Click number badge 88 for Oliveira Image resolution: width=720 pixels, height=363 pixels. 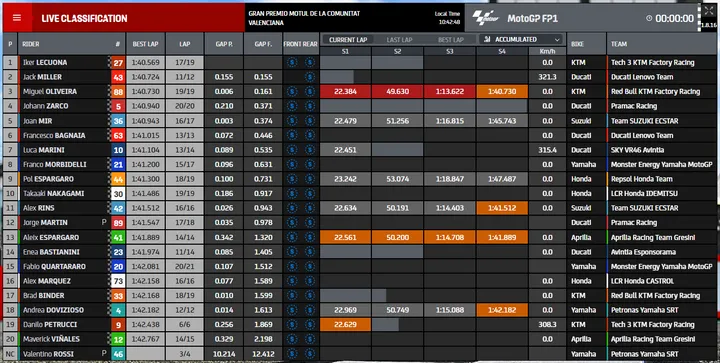click(x=118, y=92)
